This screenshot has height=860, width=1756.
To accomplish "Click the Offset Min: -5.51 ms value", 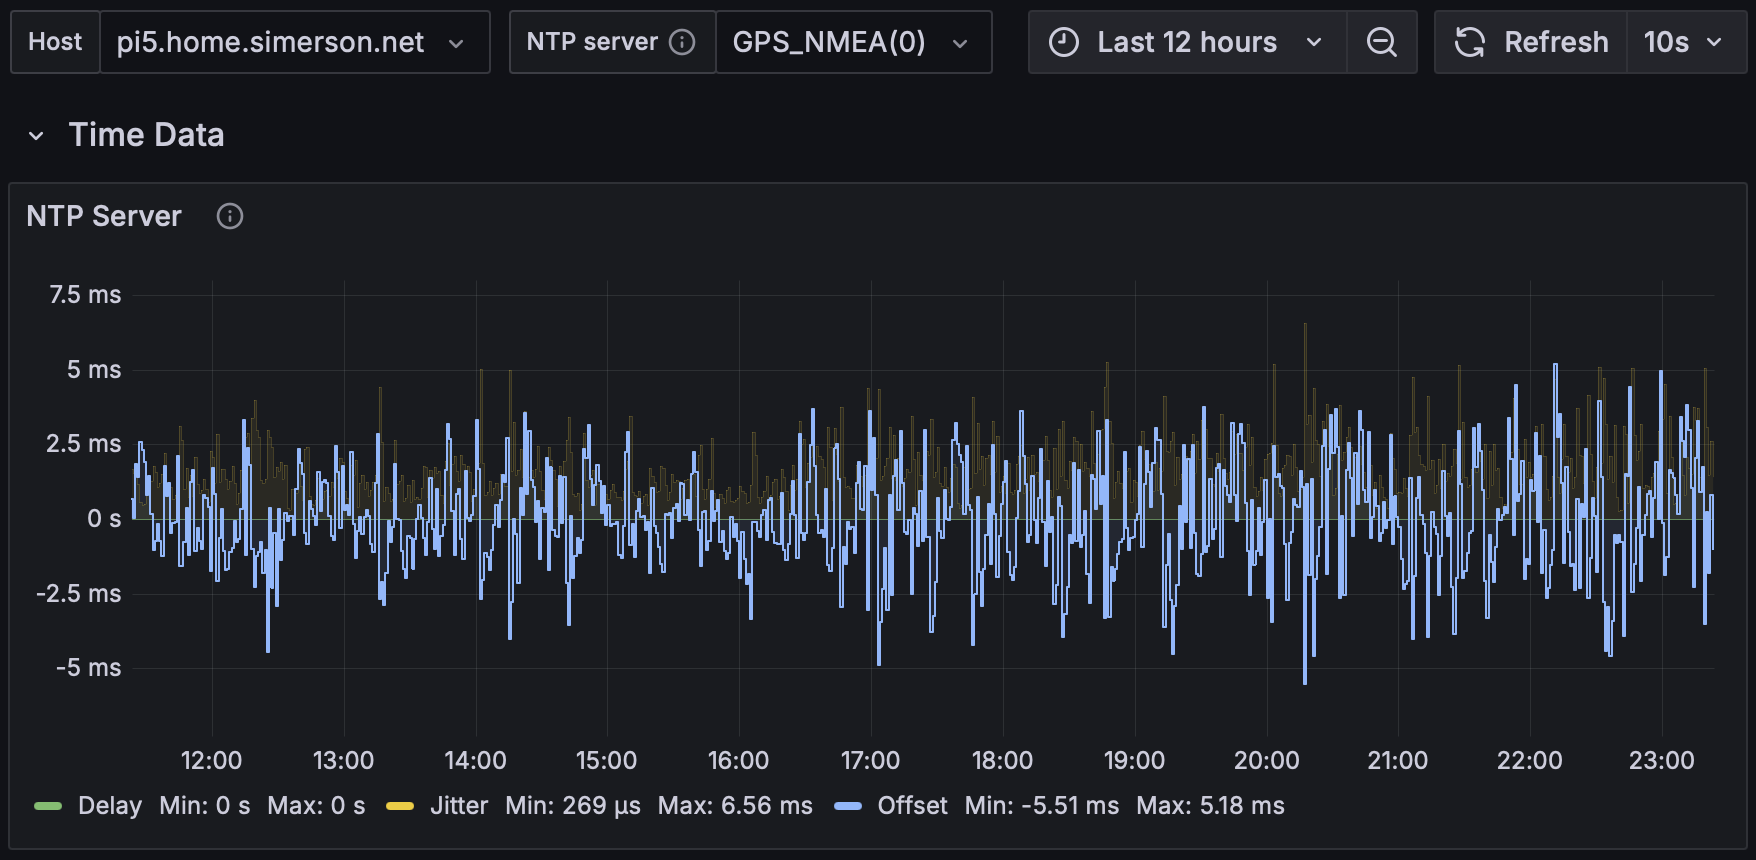I will [1042, 806].
